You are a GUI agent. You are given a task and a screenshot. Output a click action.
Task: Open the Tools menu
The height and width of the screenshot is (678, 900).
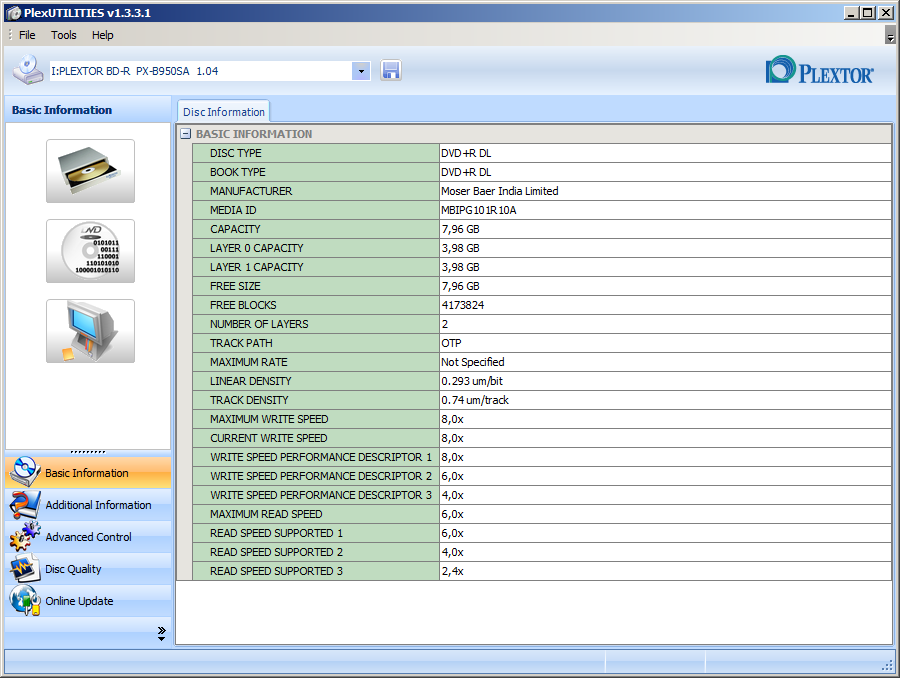[64, 35]
